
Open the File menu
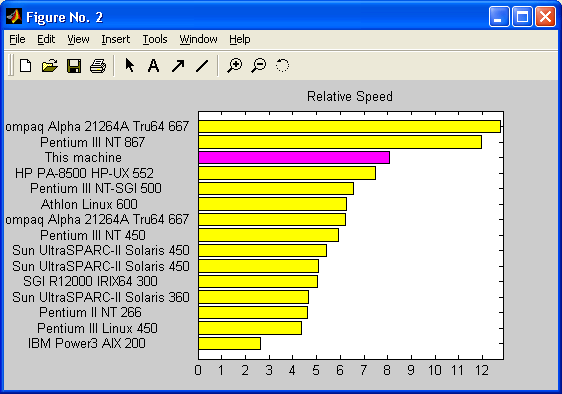pyautogui.click(x=17, y=39)
